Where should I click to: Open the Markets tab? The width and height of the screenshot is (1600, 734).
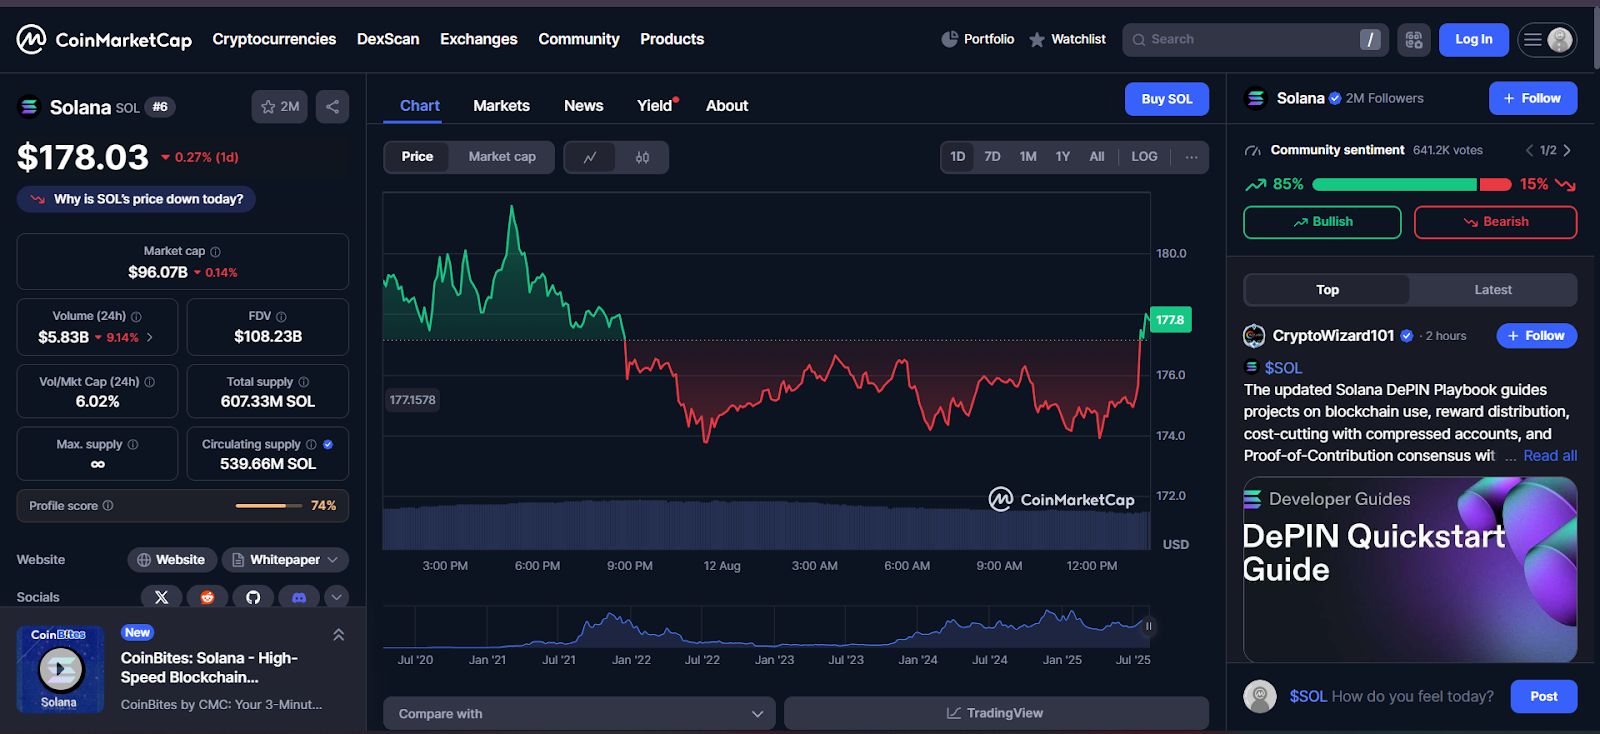tap(501, 106)
